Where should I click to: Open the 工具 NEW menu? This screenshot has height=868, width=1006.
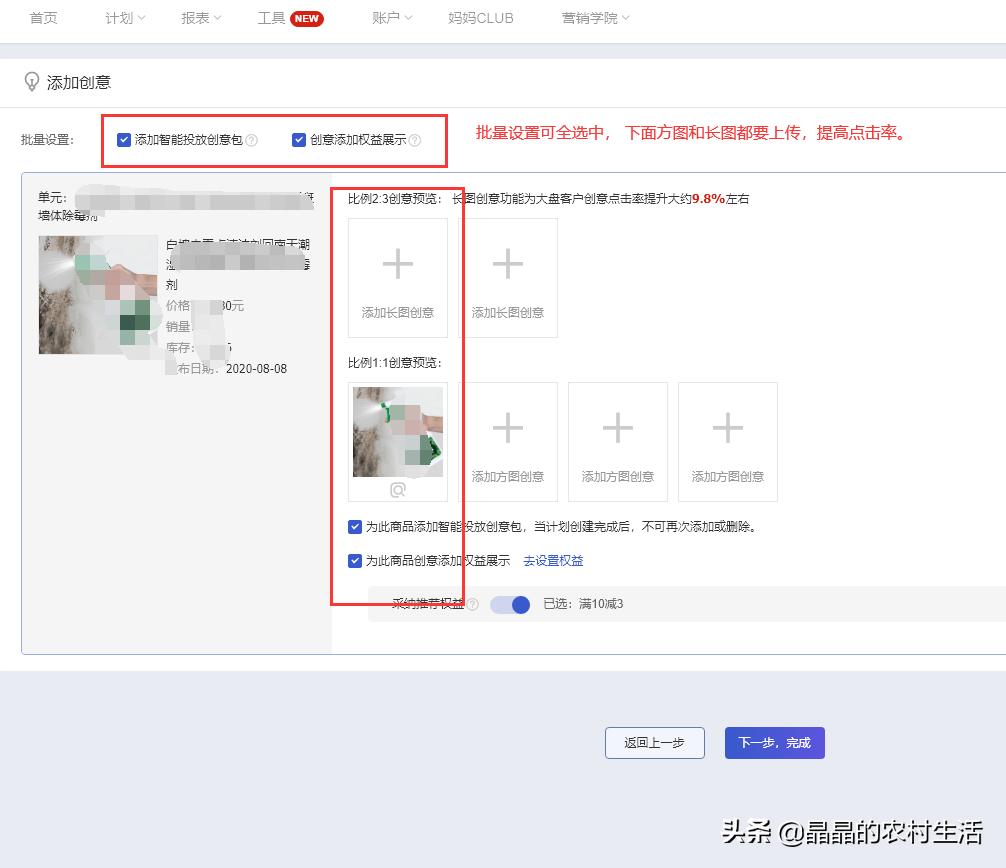tap(288, 17)
